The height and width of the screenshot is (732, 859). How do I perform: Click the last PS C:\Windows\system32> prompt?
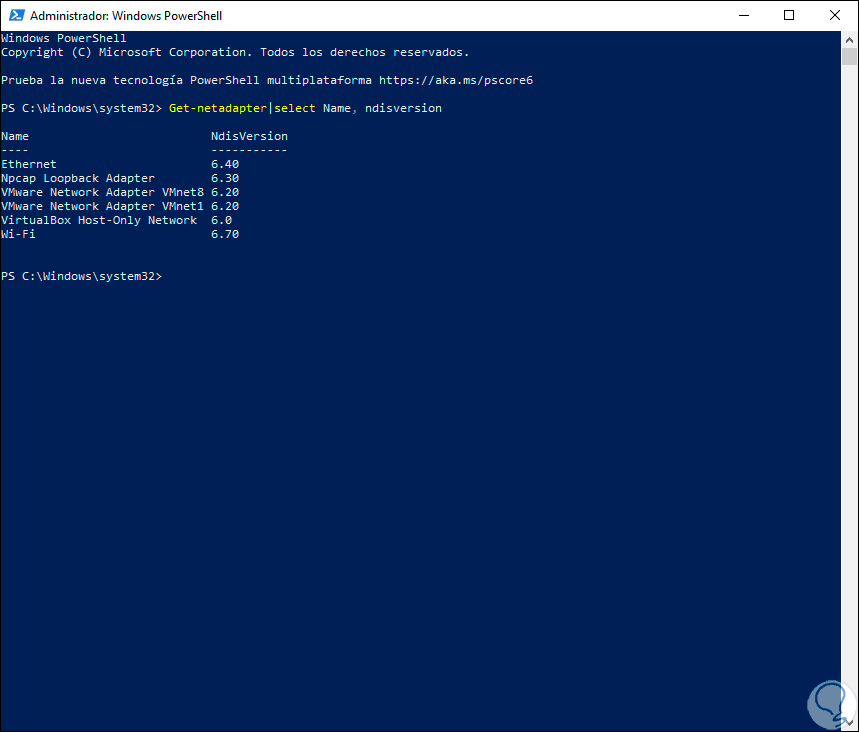pos(82,276)
